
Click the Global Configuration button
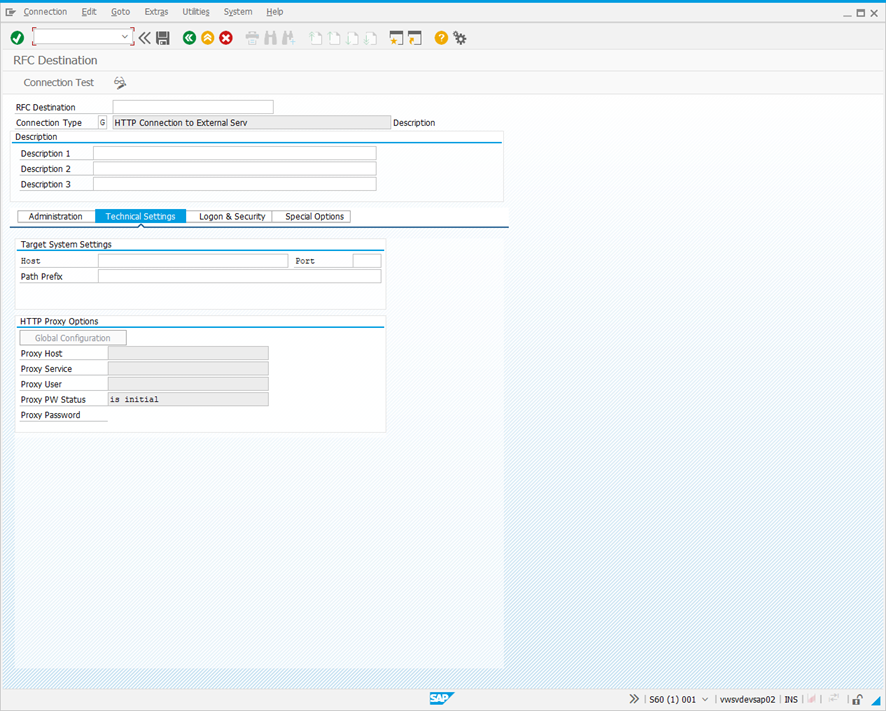tap(73, 338)
